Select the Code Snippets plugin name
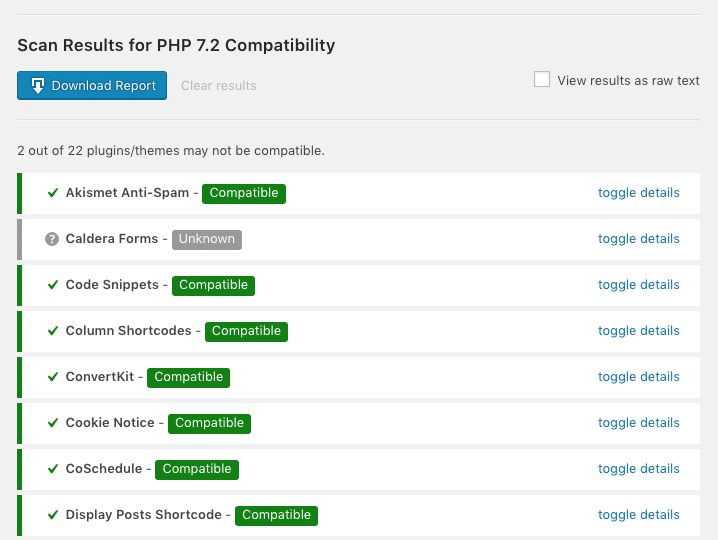The width and height of the screenshot is (718, 540). [112, 285]
